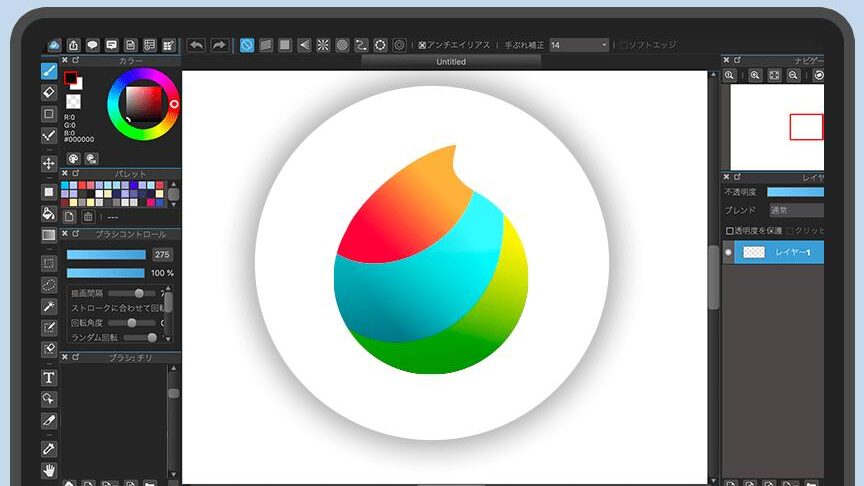Click the share/export icon in top toolbar
The width and height of the screenshot is (864, 486).
pos(73,45)
